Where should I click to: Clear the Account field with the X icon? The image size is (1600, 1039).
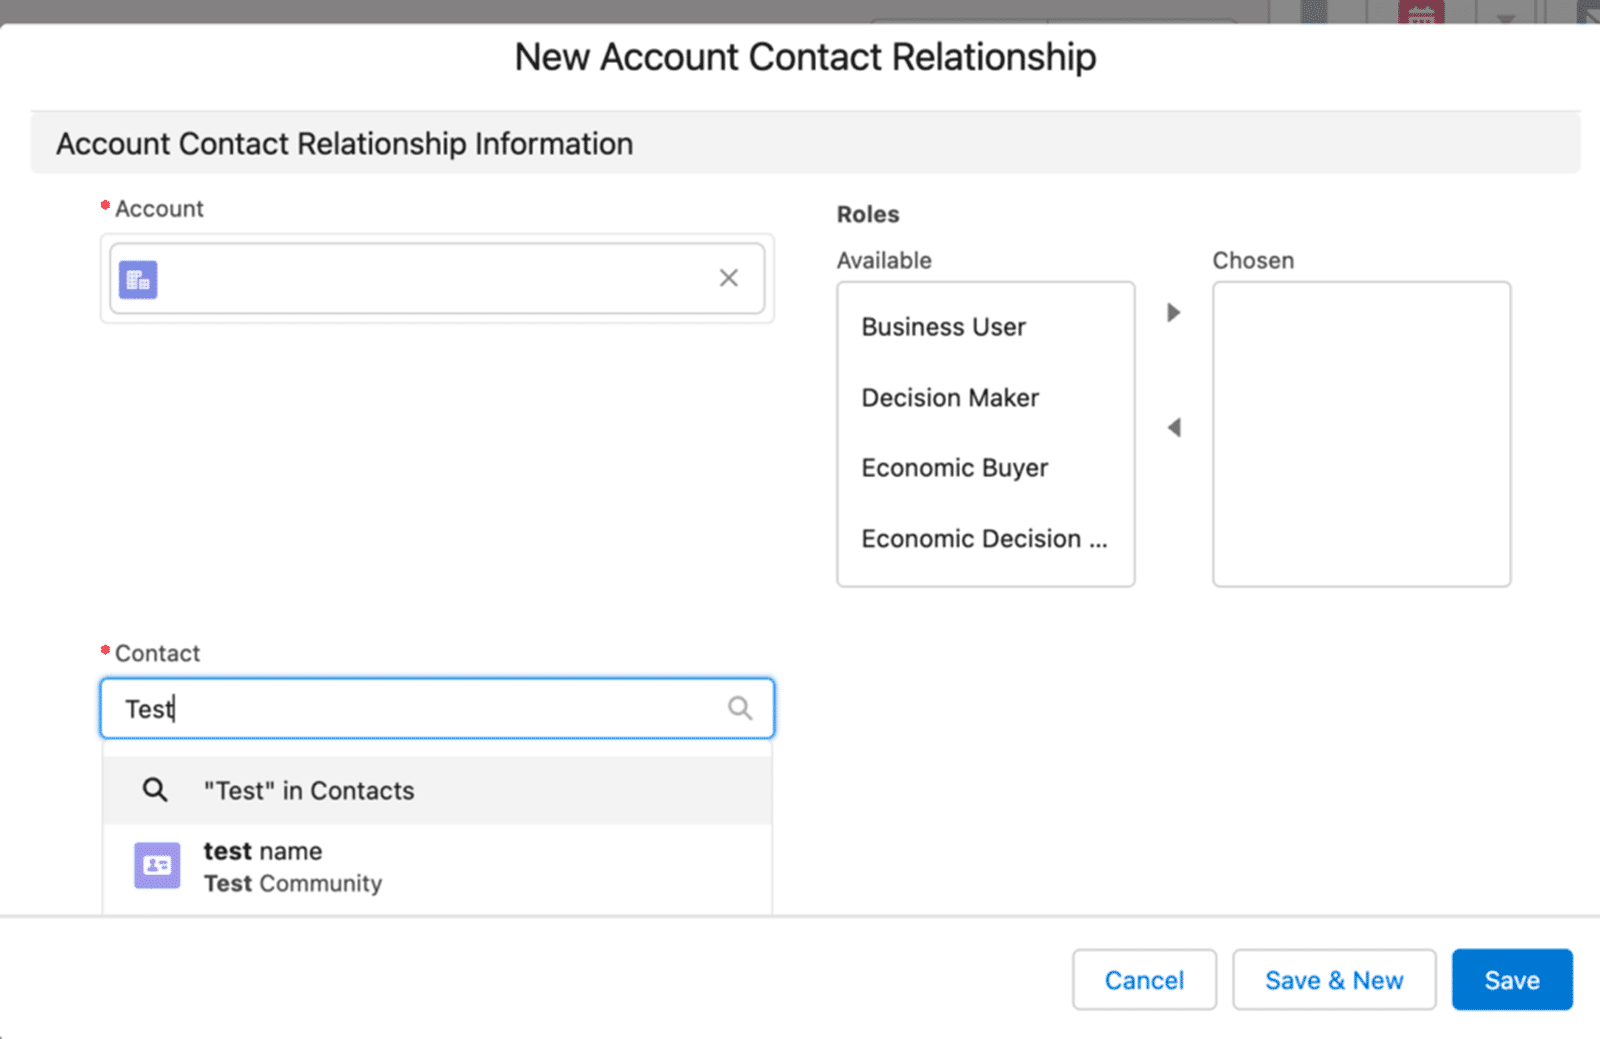(x=729, y=277)
